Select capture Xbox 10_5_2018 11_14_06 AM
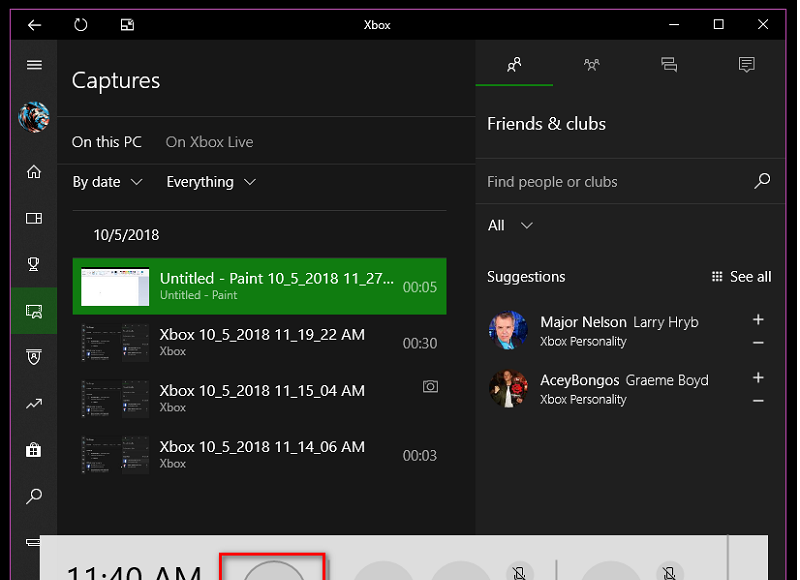Screen dimensions: 800x580 (x=259, y=455)
